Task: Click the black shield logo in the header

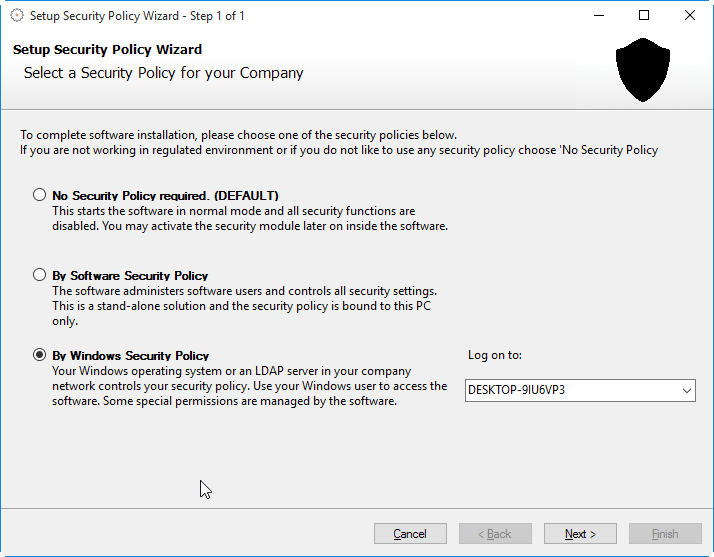Action: click(x=643, y=69)
